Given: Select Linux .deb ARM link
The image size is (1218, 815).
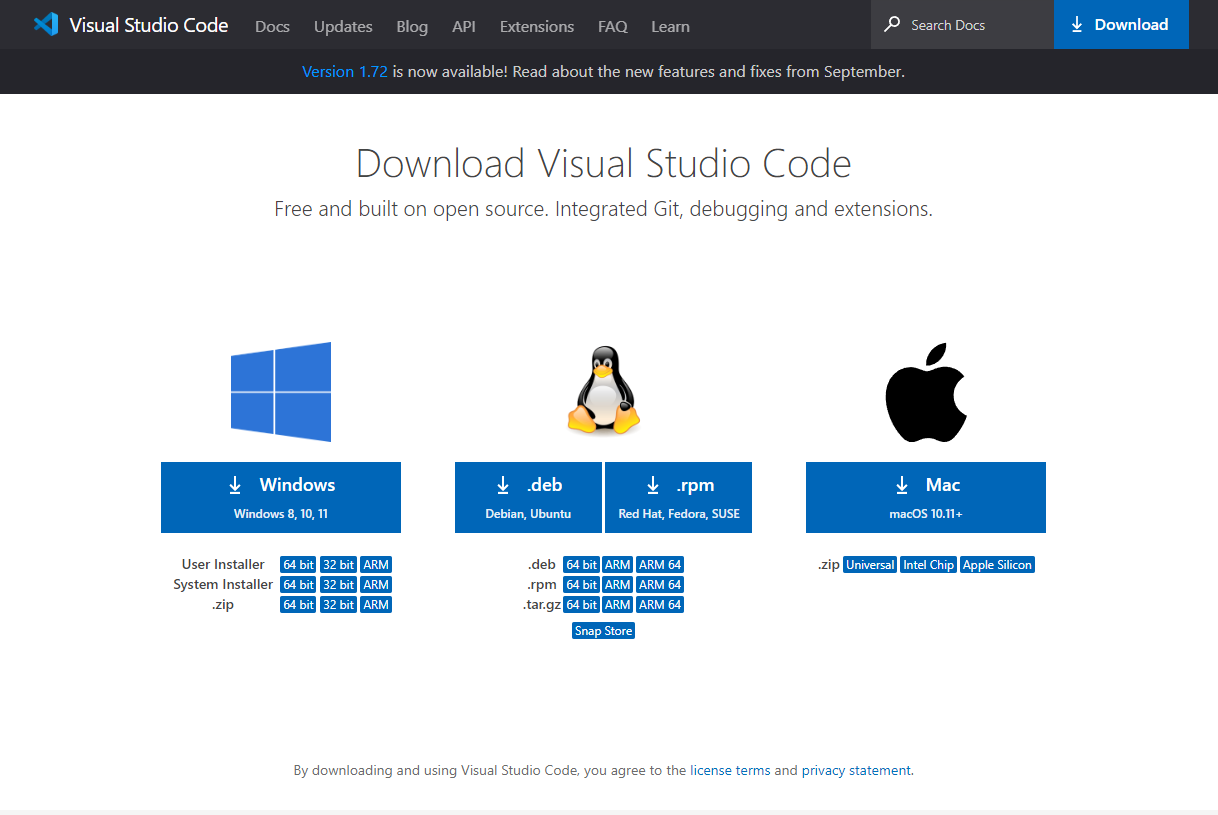Looking at the screenshot, I should (x=618, y=565).
